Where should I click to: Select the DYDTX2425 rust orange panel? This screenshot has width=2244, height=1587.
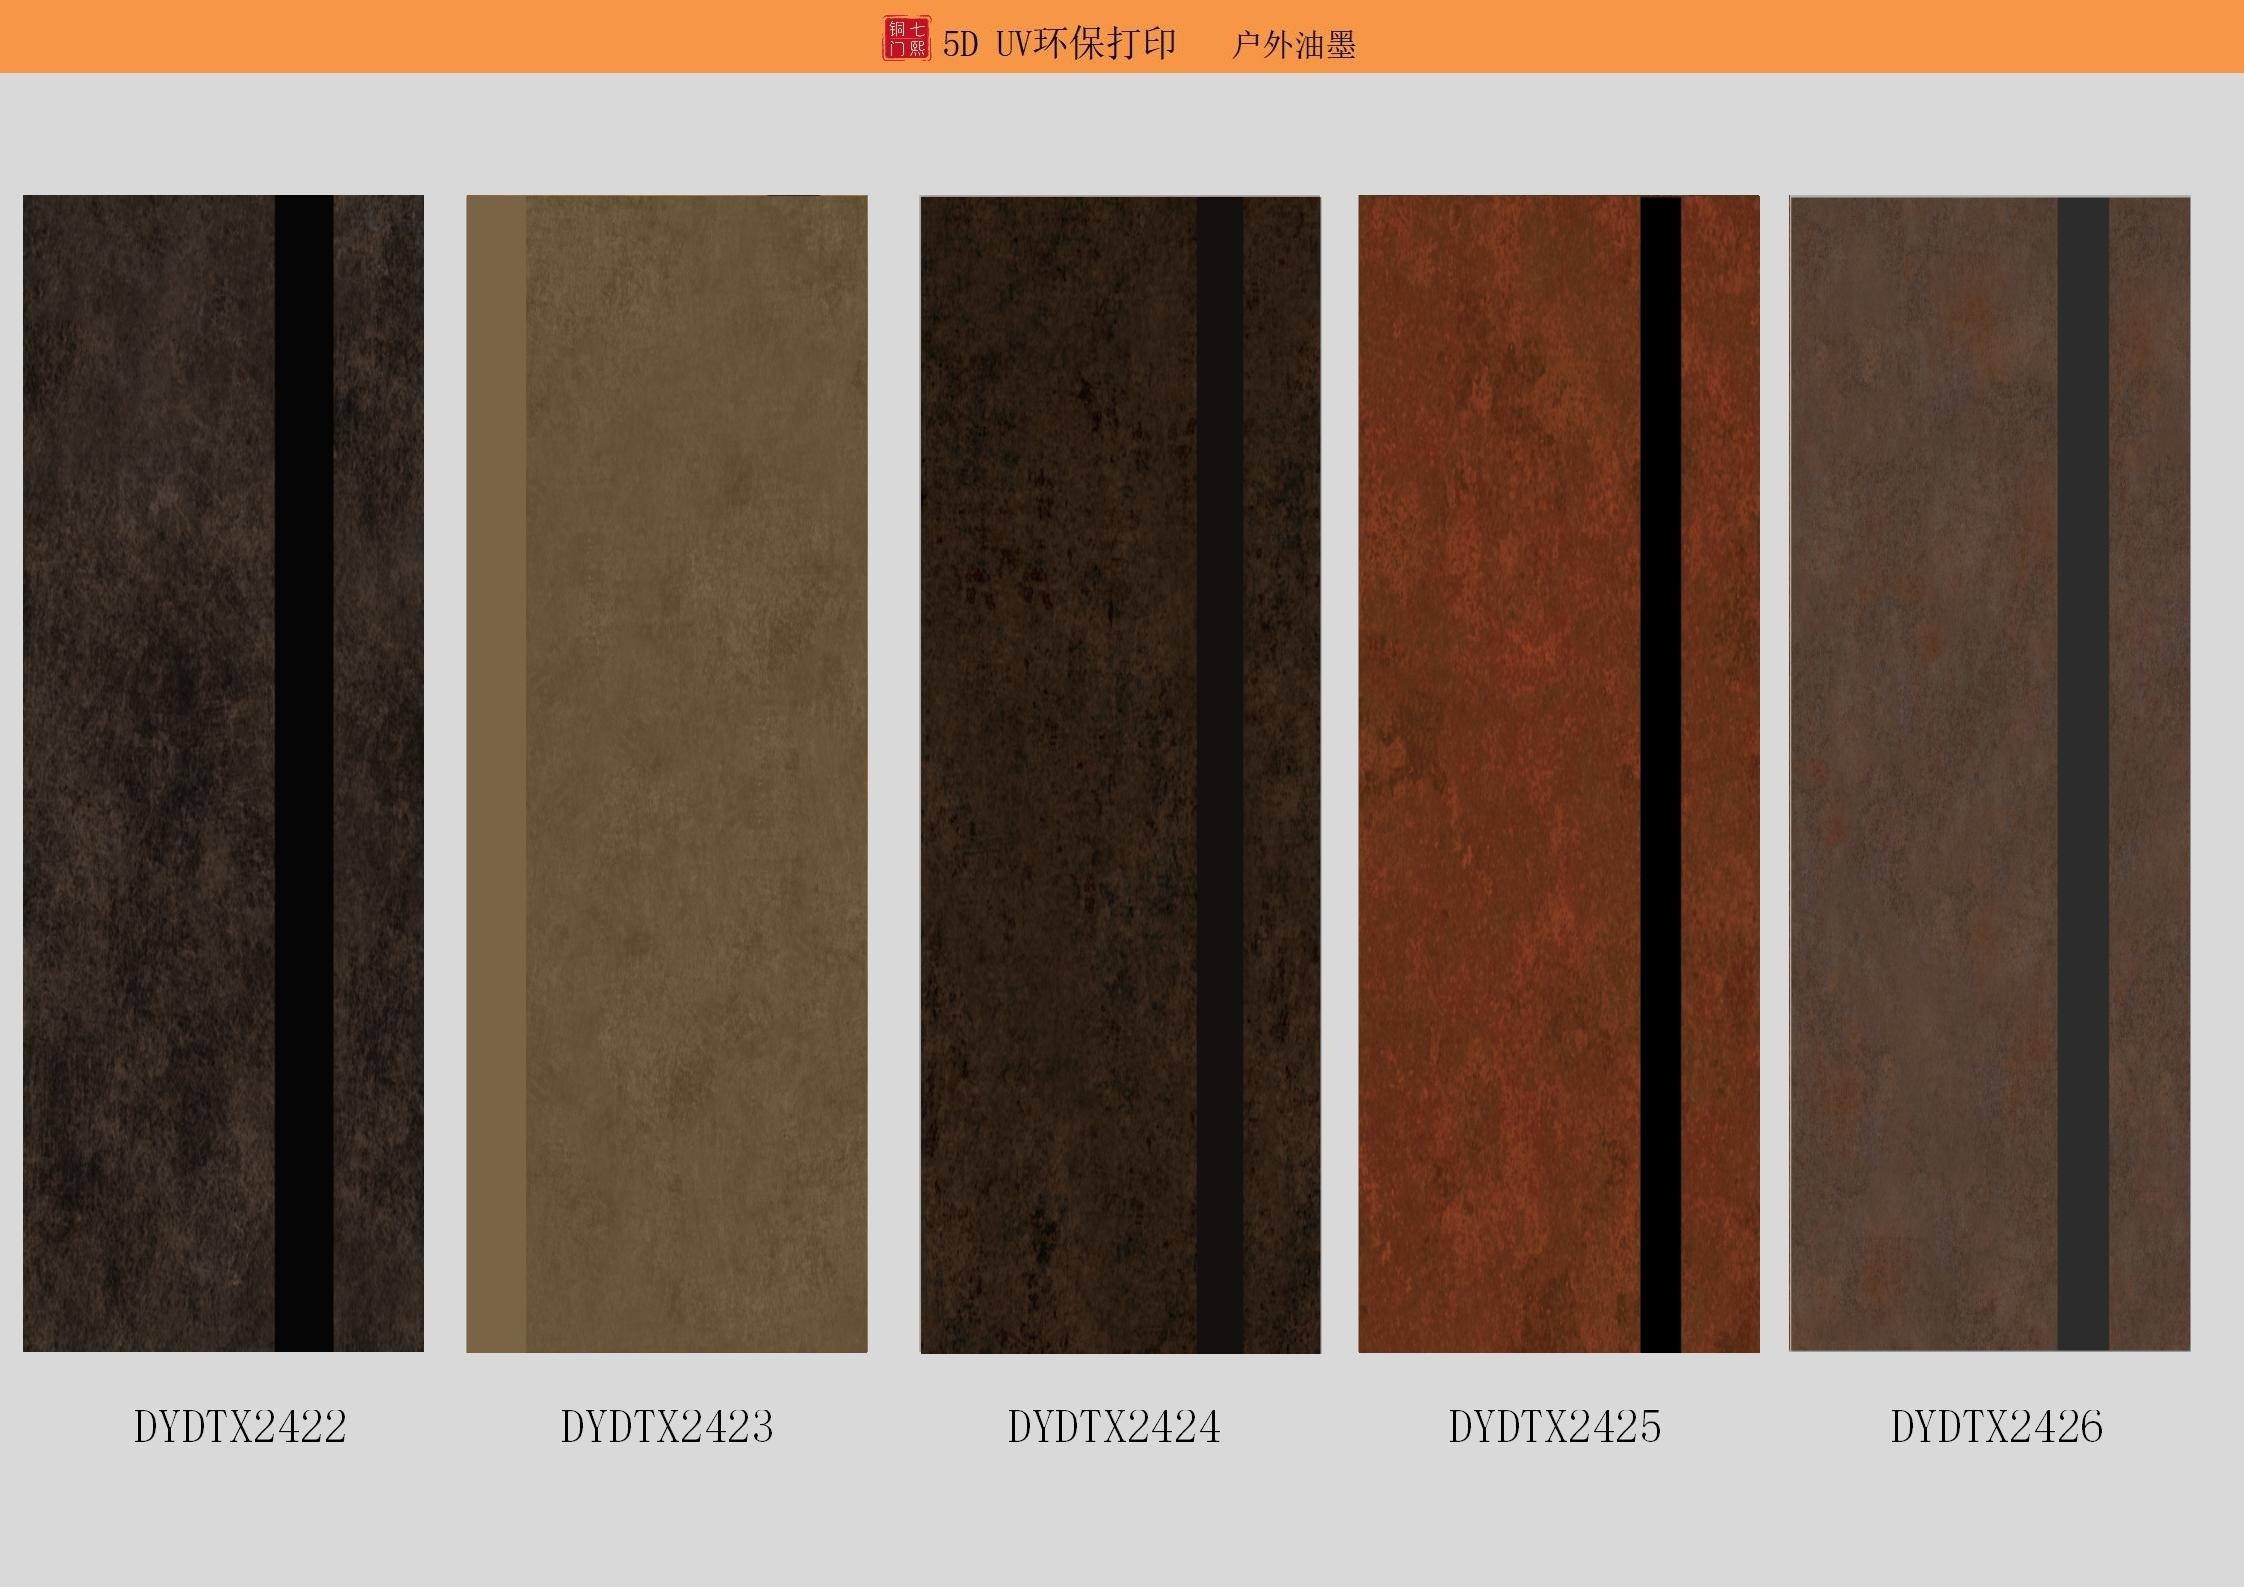point(1498,772)
